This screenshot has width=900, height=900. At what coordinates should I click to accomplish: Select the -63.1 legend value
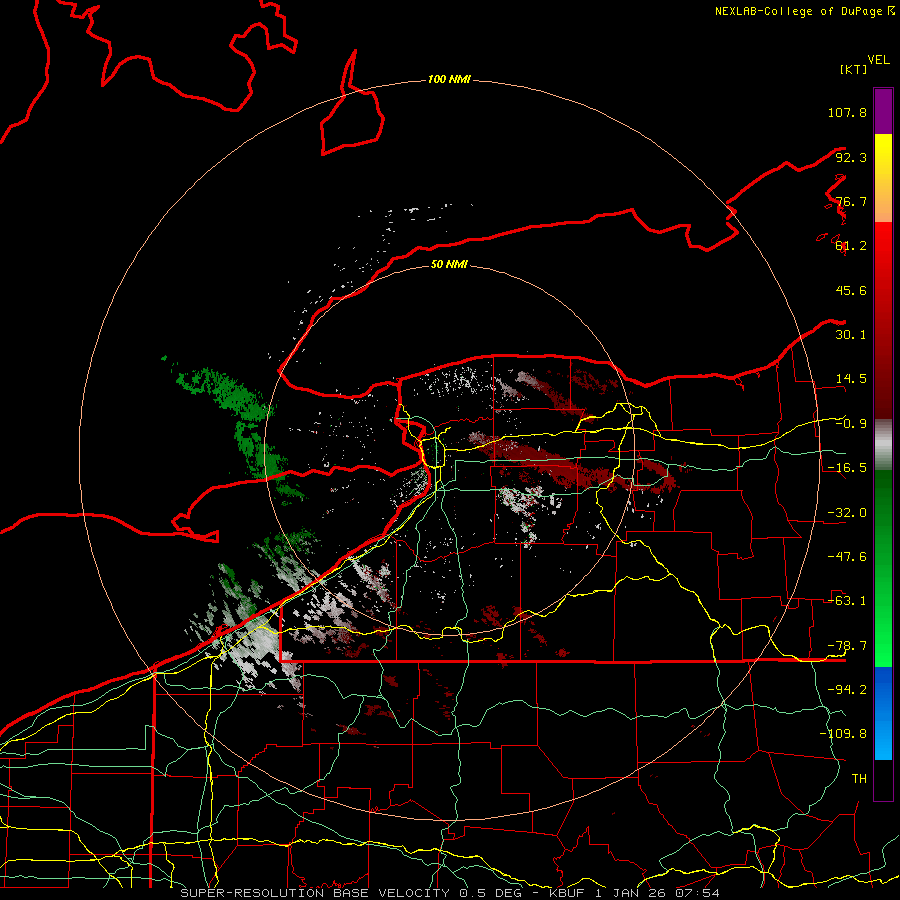tap(847, 601)
